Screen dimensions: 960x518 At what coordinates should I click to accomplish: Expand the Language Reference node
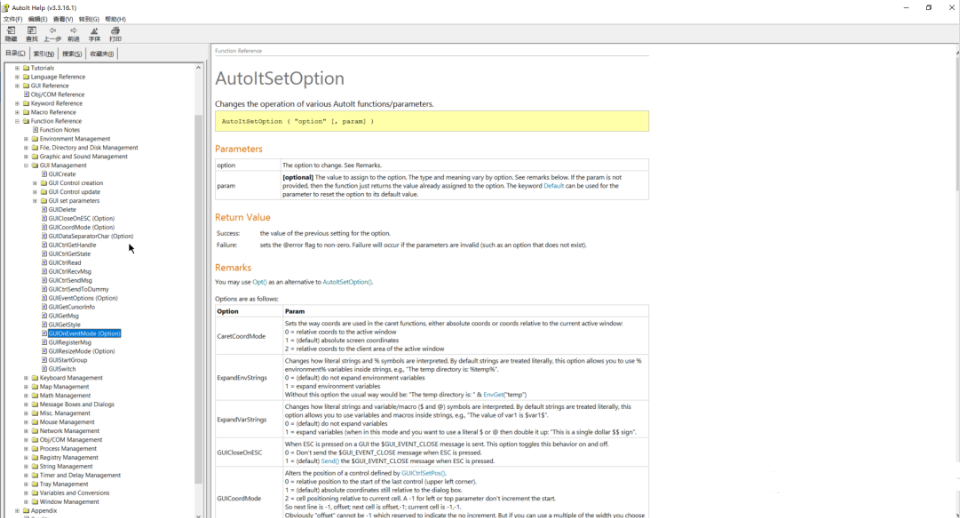17,77
